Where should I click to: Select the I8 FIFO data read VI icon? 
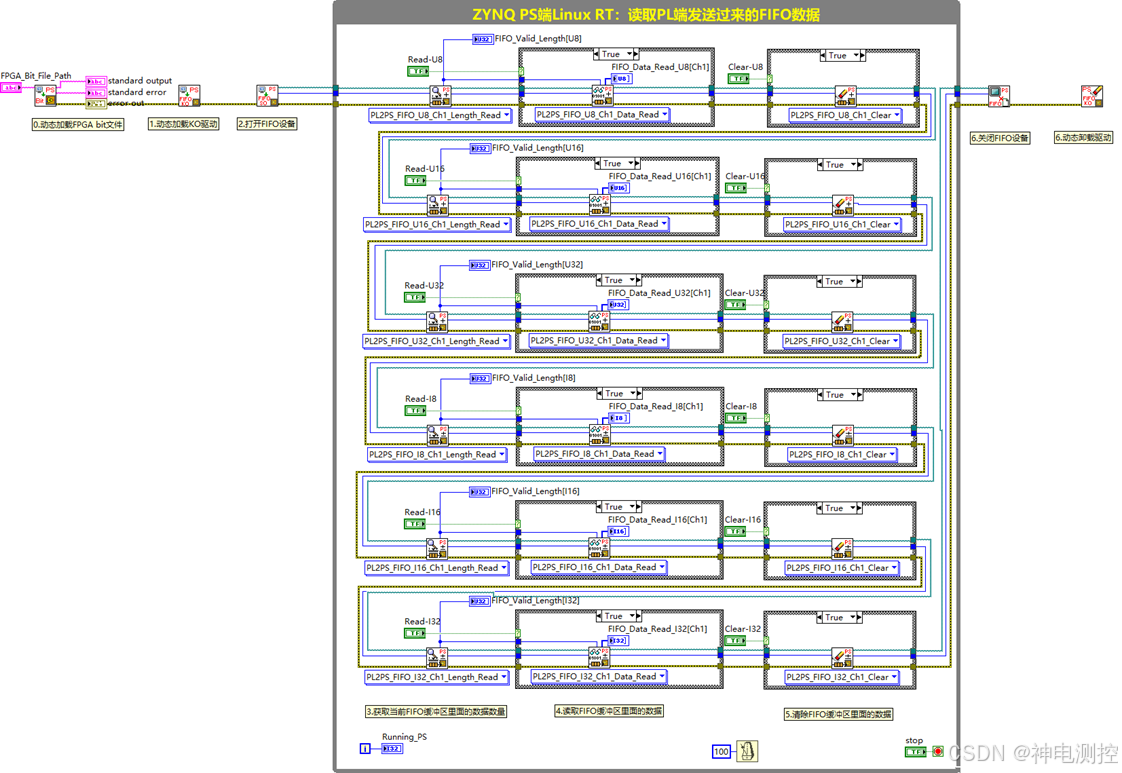click(x=600, y=434)
